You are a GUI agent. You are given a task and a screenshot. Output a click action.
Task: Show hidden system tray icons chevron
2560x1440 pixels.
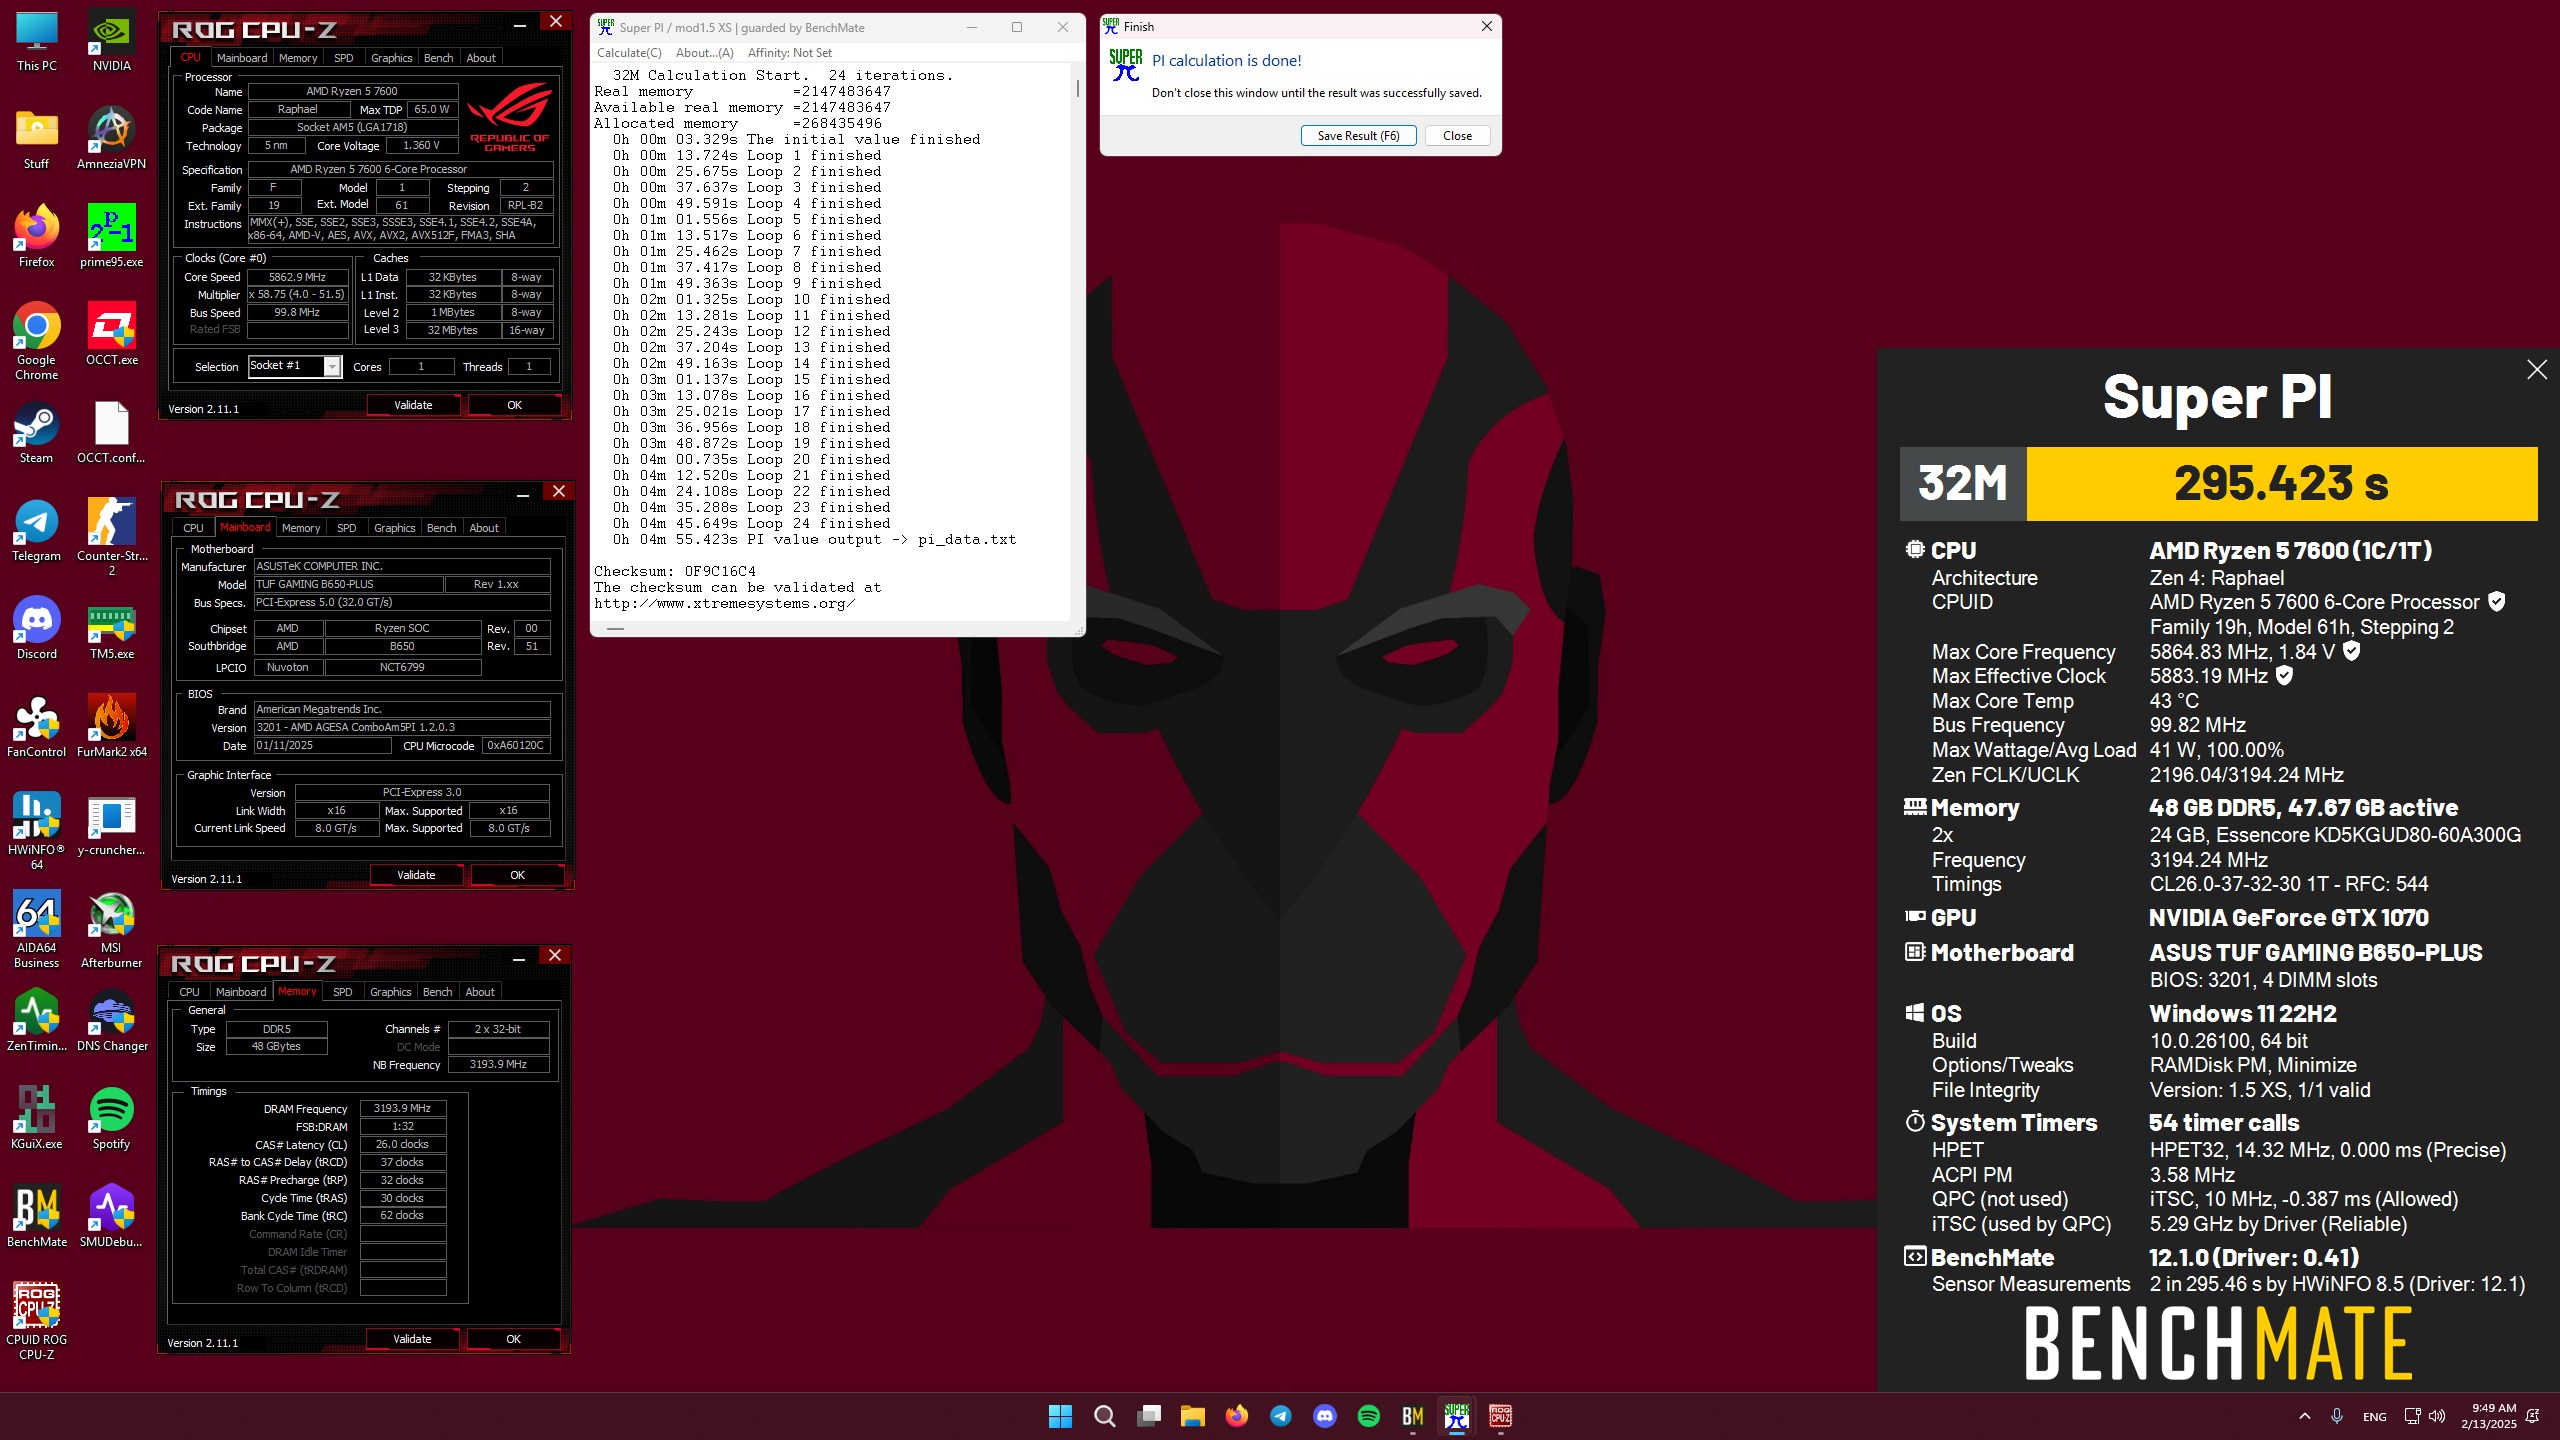click(x=2304, y=1416)
